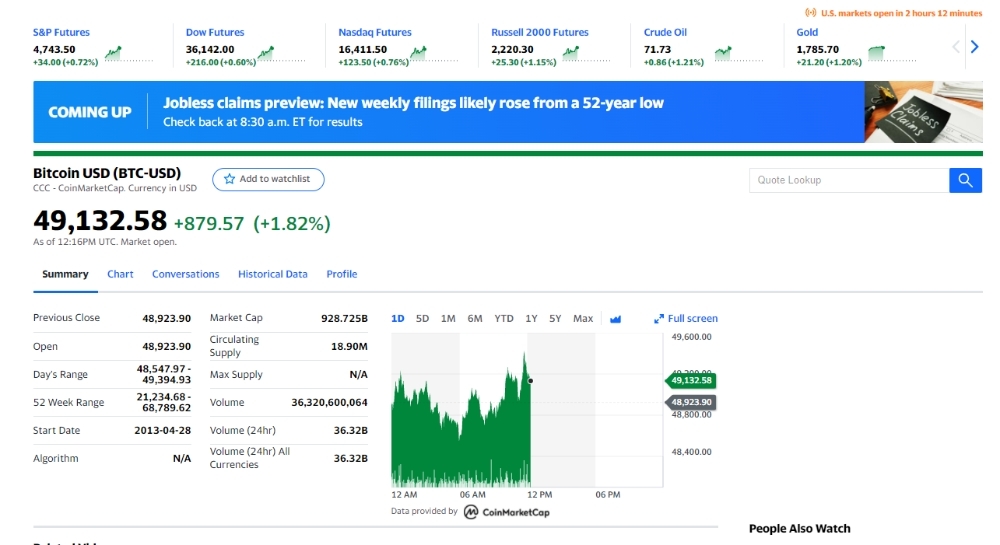Click the 52 Week Range label

[68, 402]
